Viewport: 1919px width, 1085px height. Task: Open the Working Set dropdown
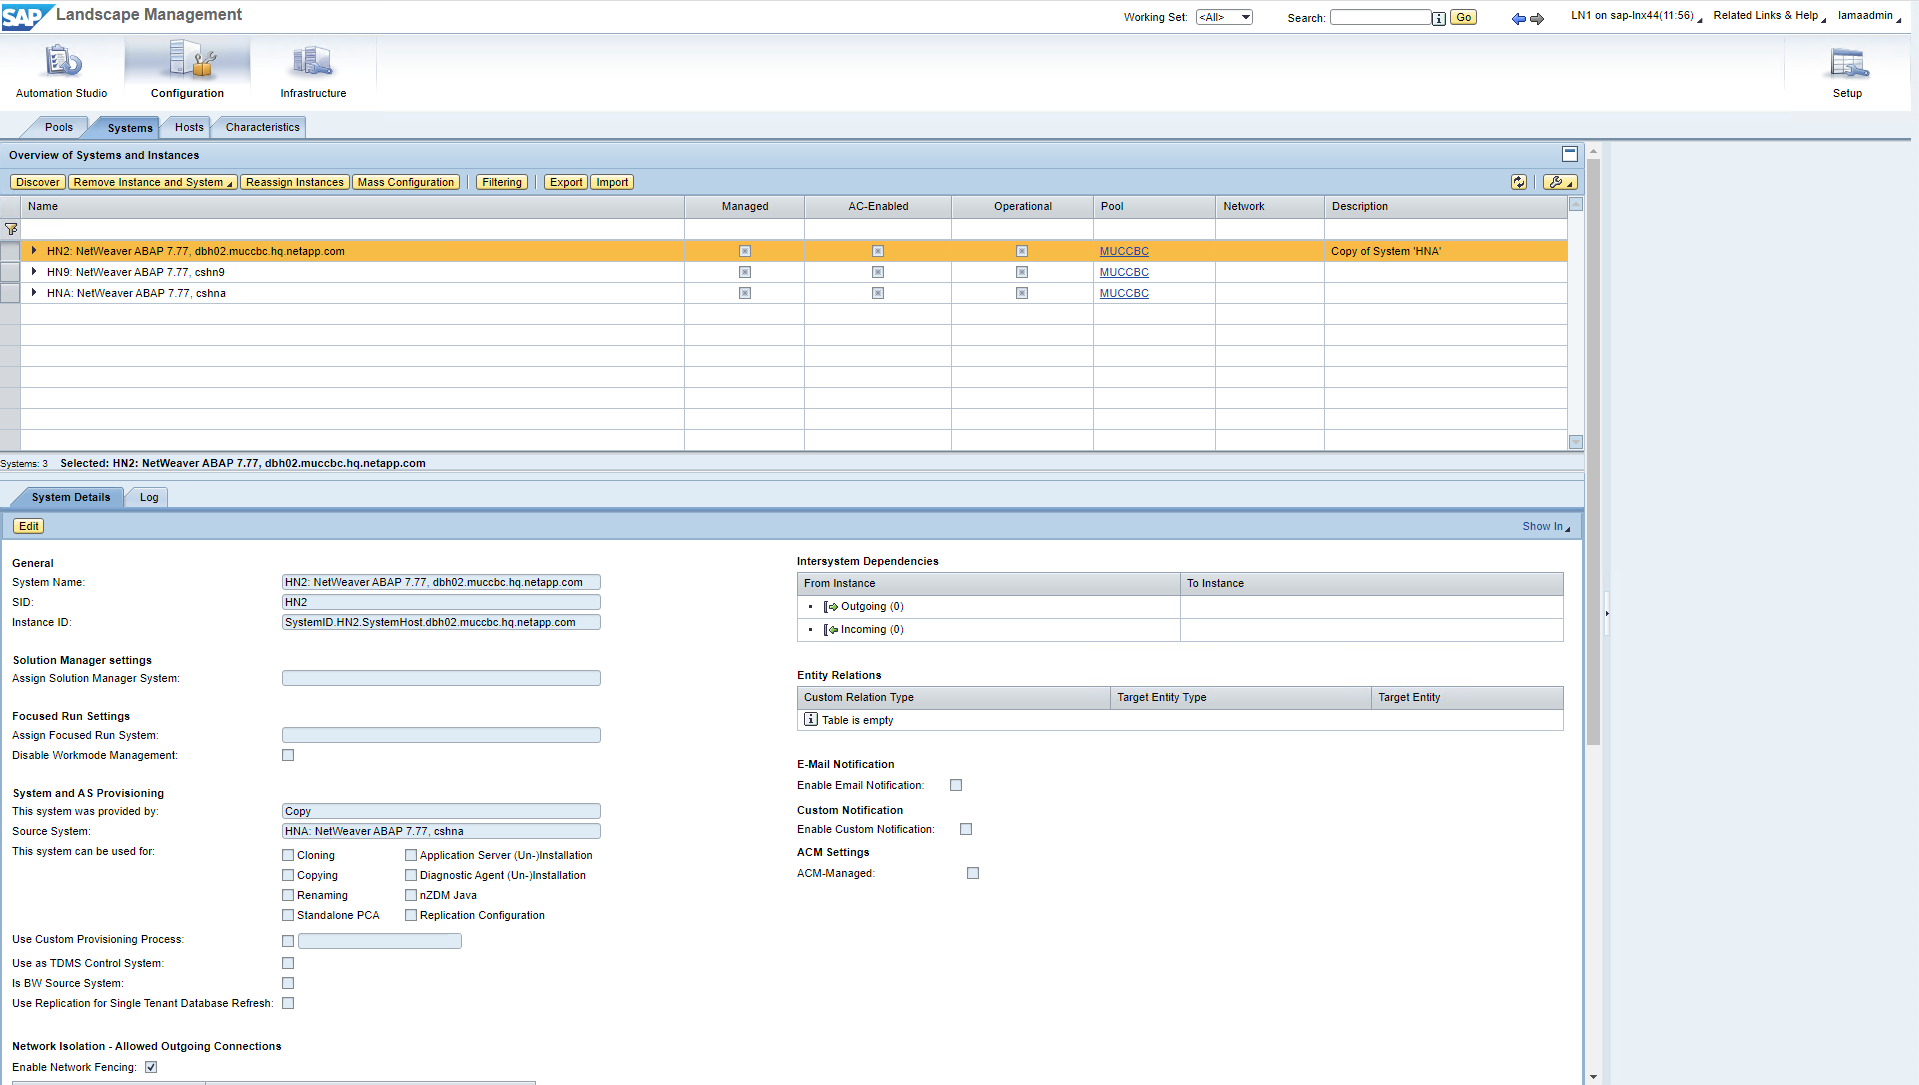coord(1224,17)
